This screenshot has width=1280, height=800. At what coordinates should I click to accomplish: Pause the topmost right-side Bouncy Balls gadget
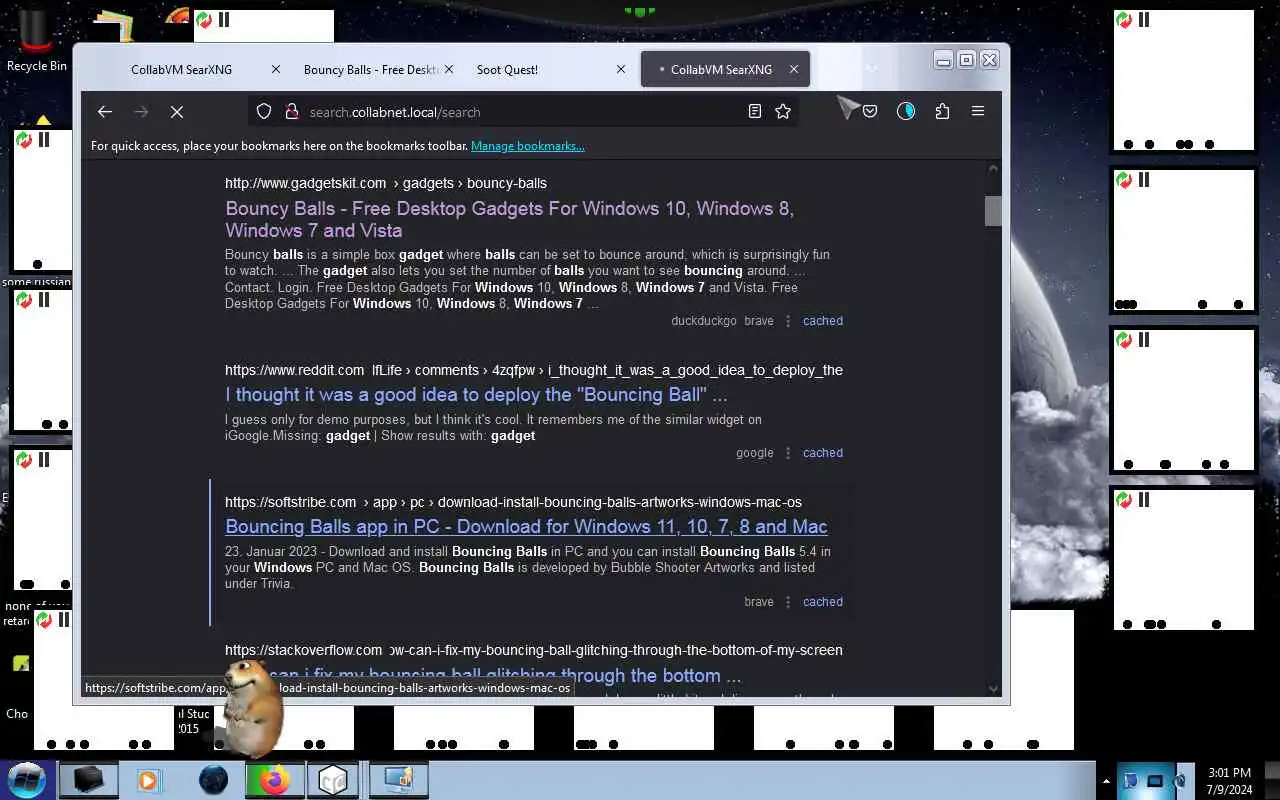[x=1144, y=19]
